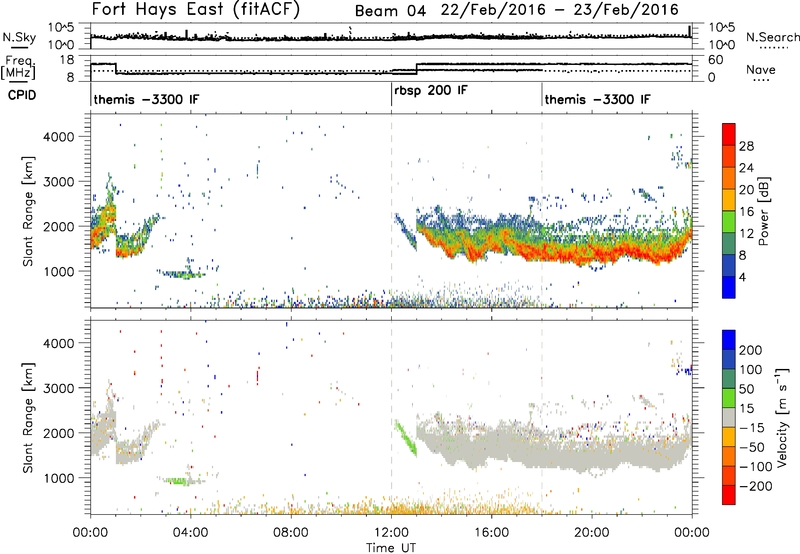The height and width of the screenshot is (554, 800).
Task: Click the gray Velocity colorbar segment (-15 to 15)
Action: click(x=729, y=417)
